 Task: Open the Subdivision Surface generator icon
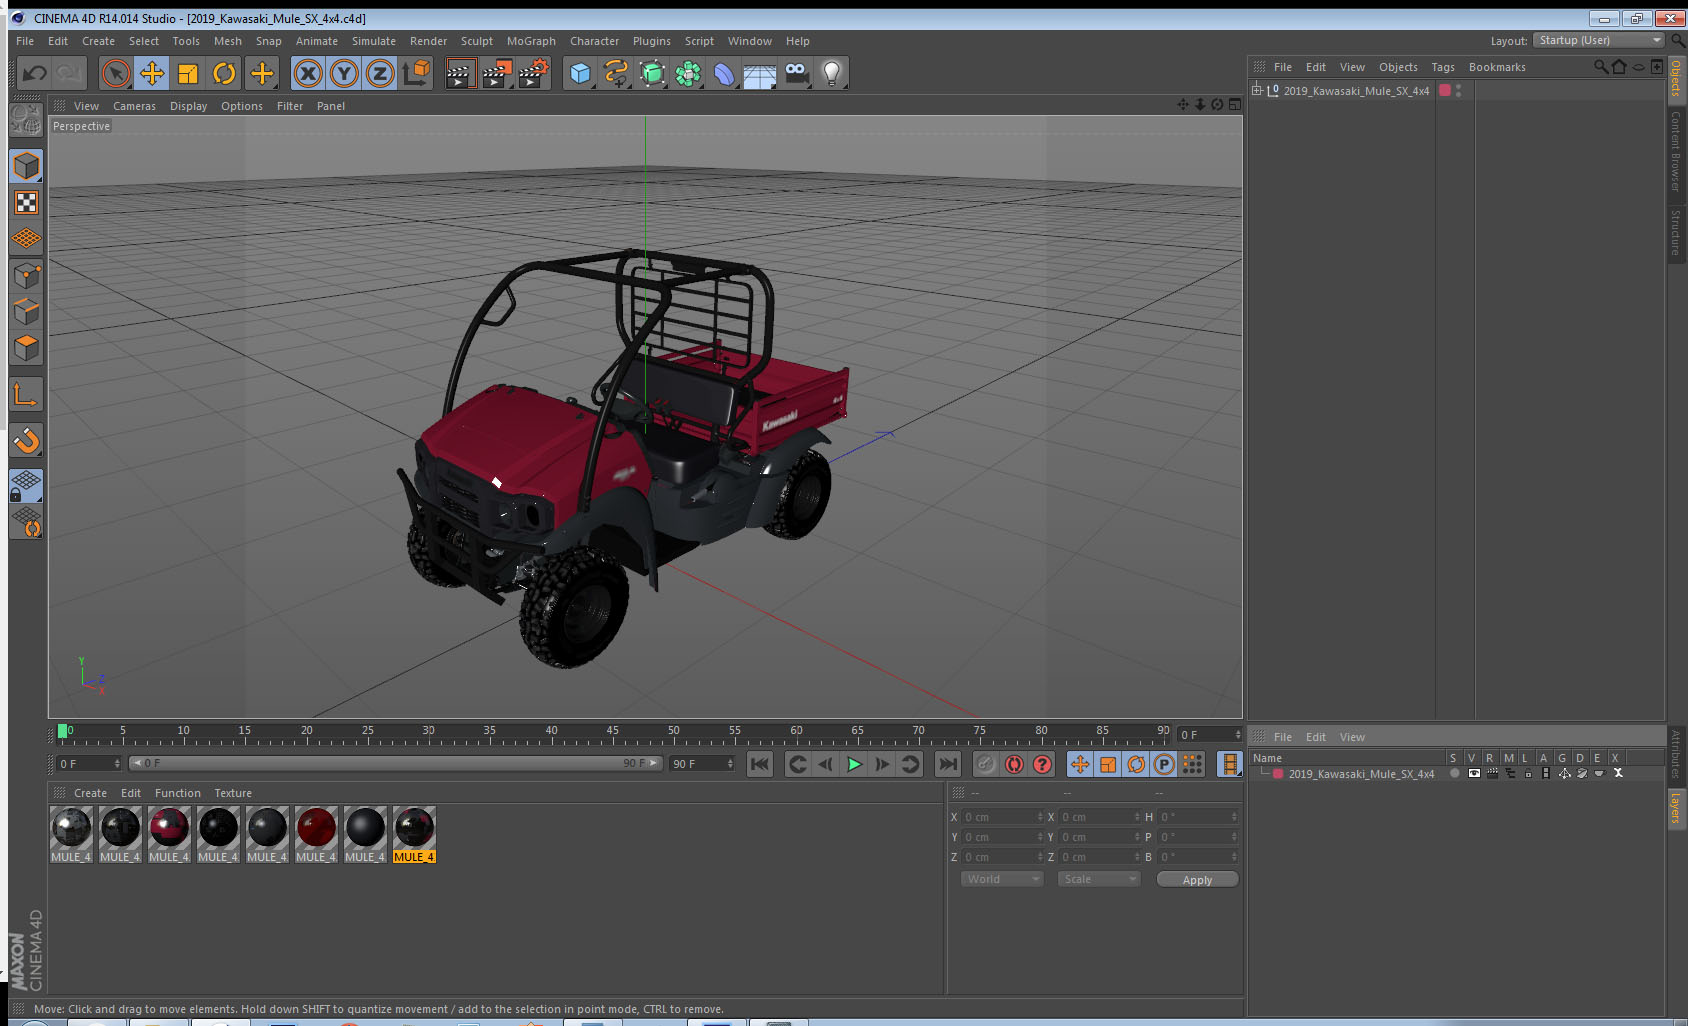pos(652,73)
